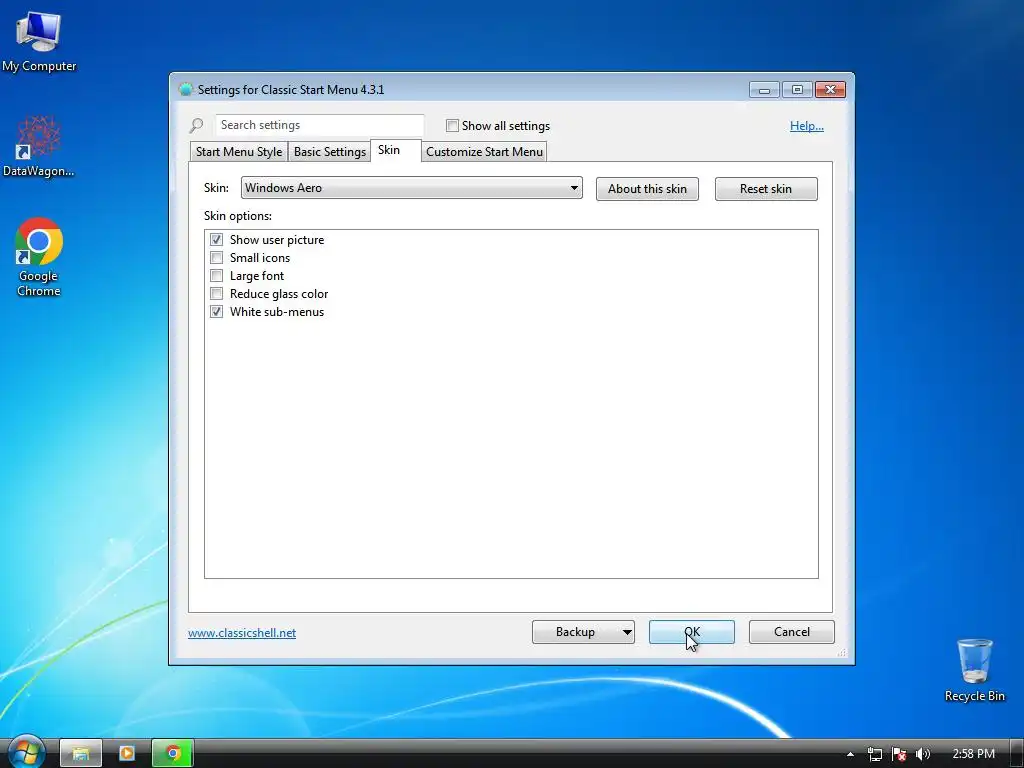1024x768 pixels.
Task: Open the Recycle Bin icon
Action: click(x=974, y=670)
